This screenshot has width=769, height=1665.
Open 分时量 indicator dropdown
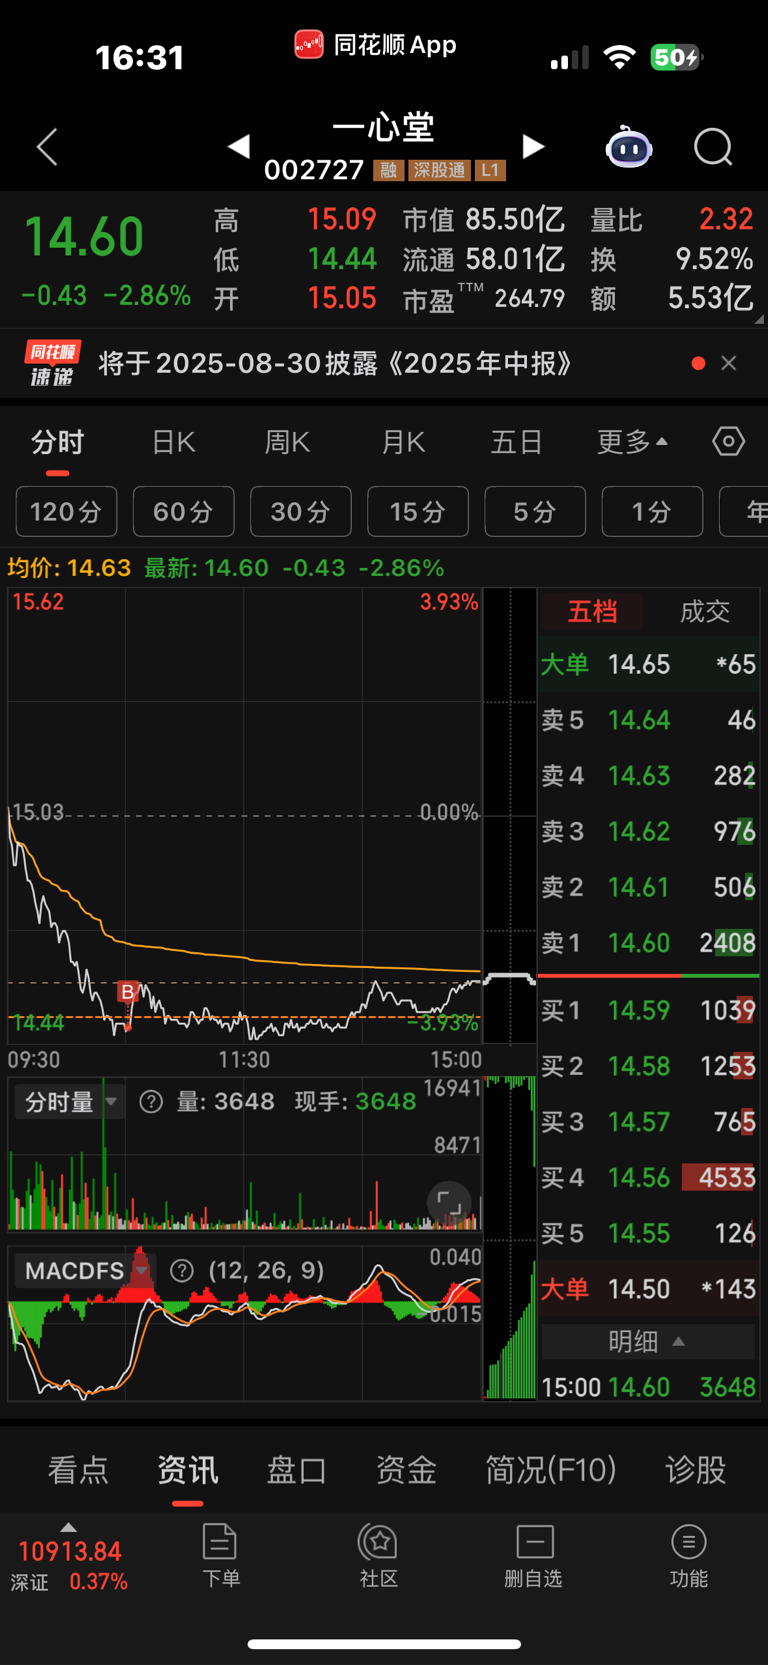coord(70,1102)
